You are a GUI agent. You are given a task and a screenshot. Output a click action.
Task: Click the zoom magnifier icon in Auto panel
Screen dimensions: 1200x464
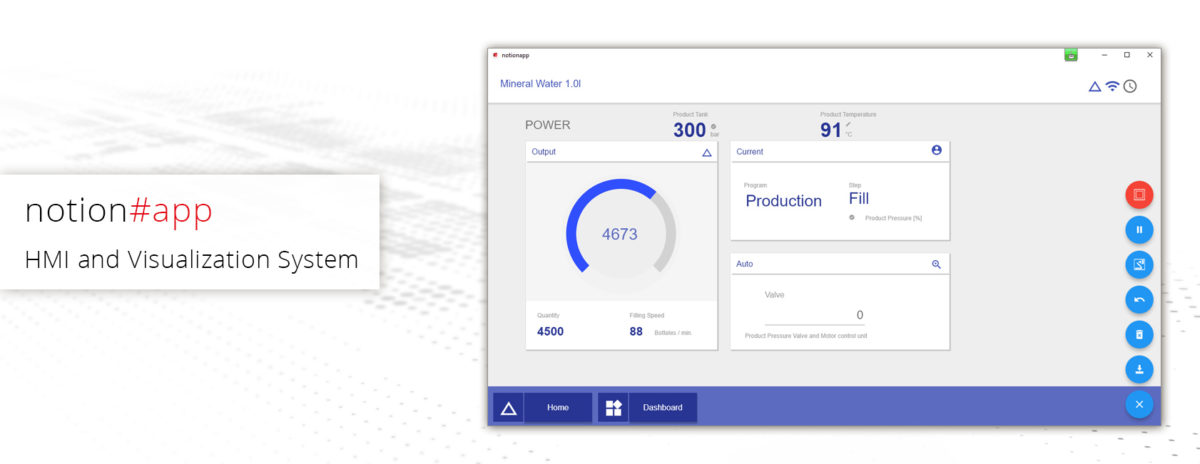pos(936,264)
